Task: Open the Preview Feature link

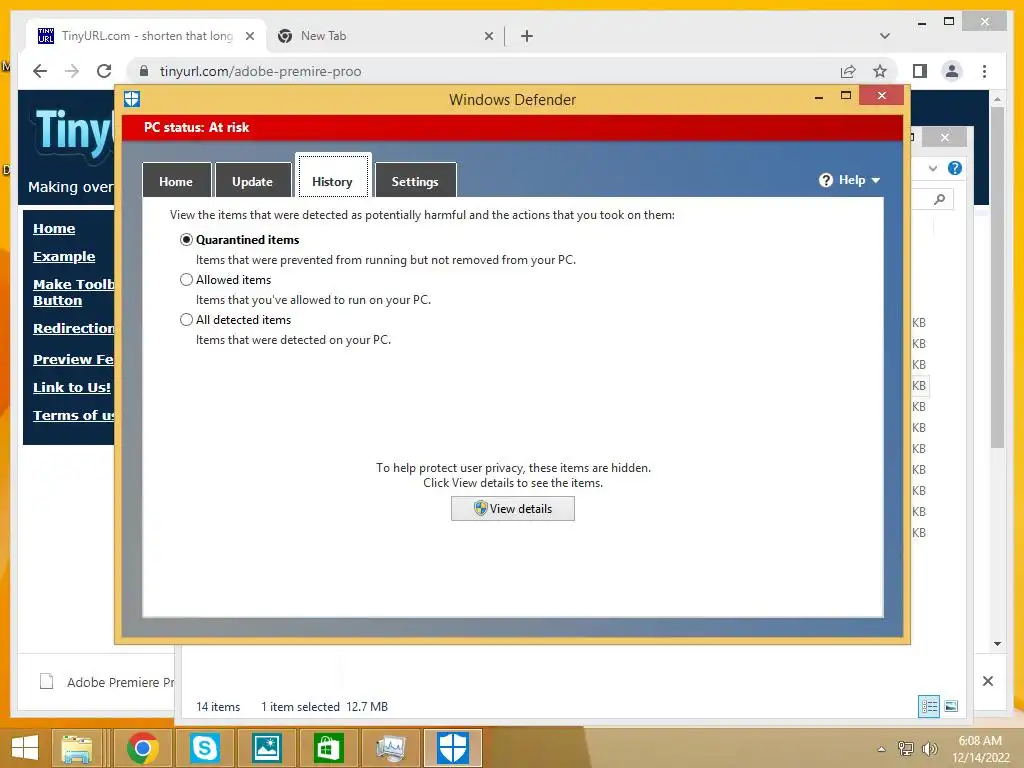Action: [74, 359]
